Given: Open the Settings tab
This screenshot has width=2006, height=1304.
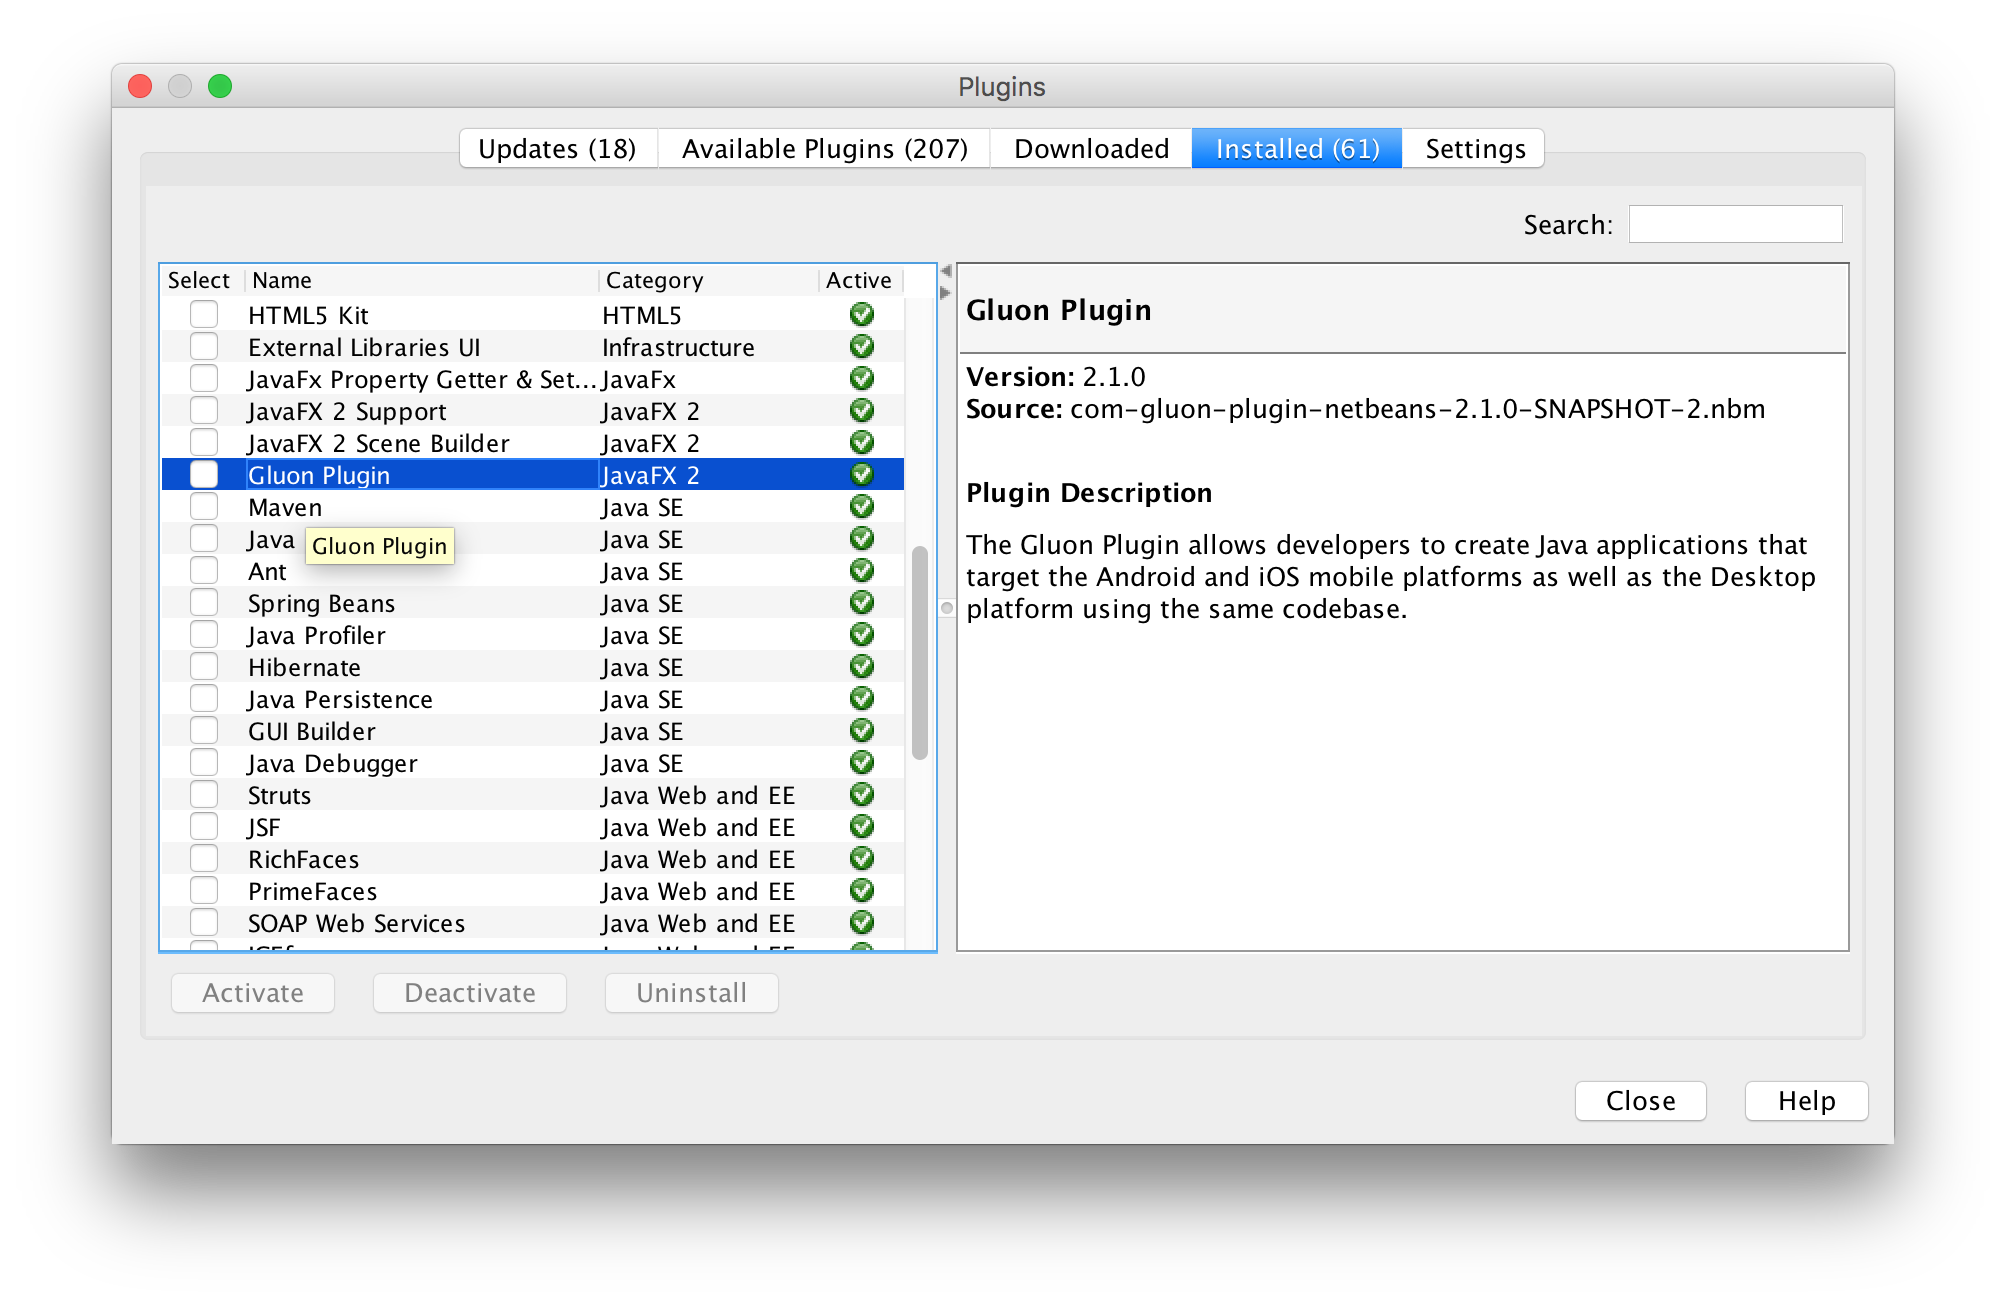Looking at the screenshot, I should (x=1474, y=149).
